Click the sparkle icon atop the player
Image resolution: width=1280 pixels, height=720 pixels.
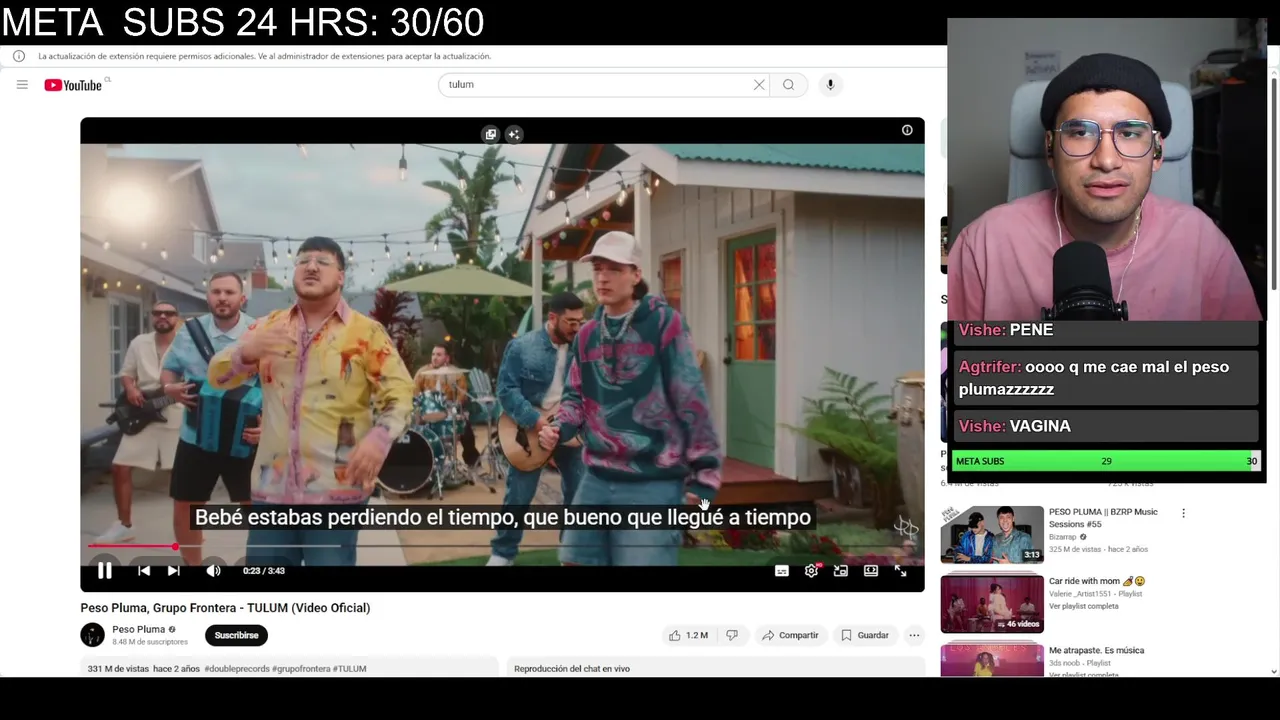[514, 134]
